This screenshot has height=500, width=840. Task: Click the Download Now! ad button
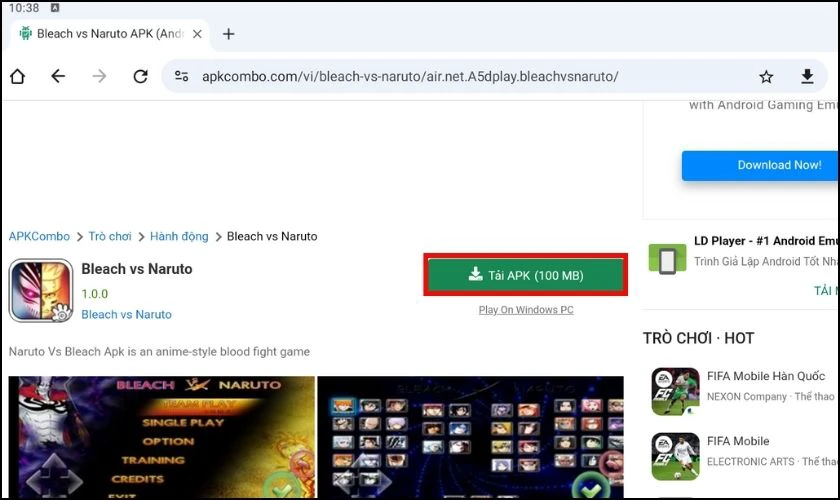pos(761,165)
